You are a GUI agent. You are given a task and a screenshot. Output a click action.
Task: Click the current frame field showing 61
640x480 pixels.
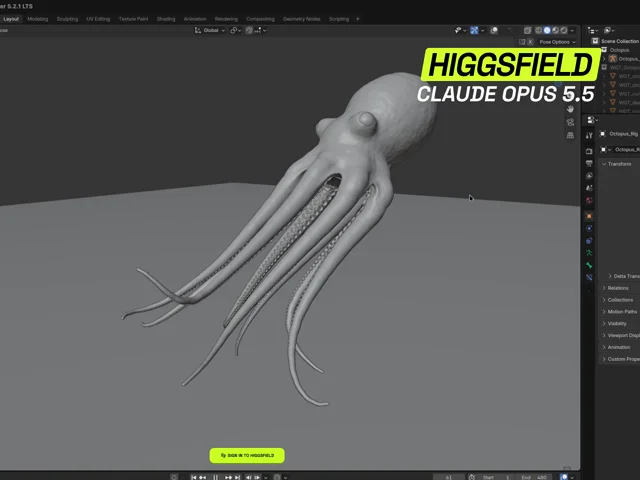[x=449, y=477]
